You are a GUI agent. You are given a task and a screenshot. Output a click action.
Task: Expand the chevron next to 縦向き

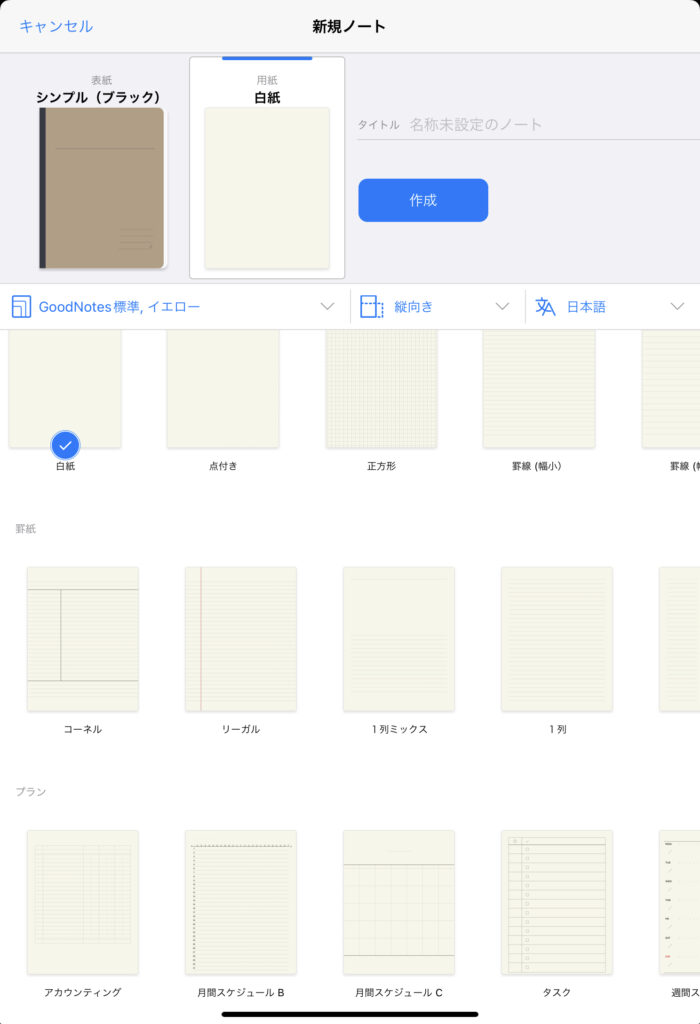tap(502, 306)
